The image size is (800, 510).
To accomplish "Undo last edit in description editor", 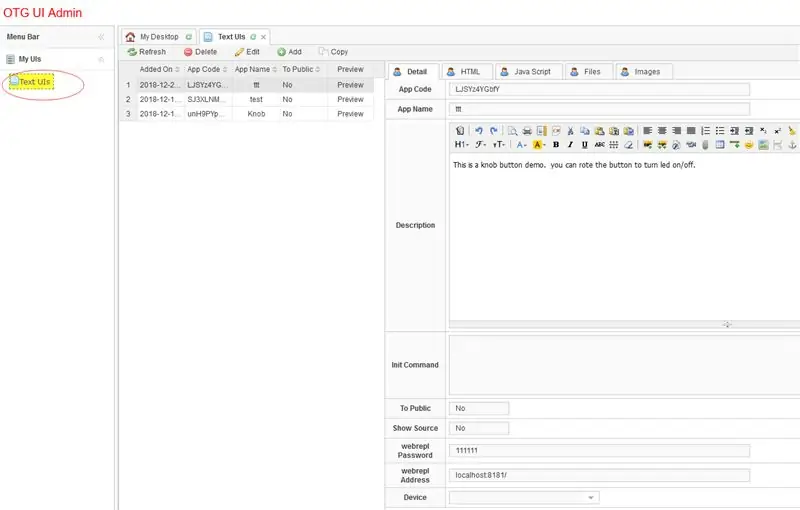I will (479, 131).
